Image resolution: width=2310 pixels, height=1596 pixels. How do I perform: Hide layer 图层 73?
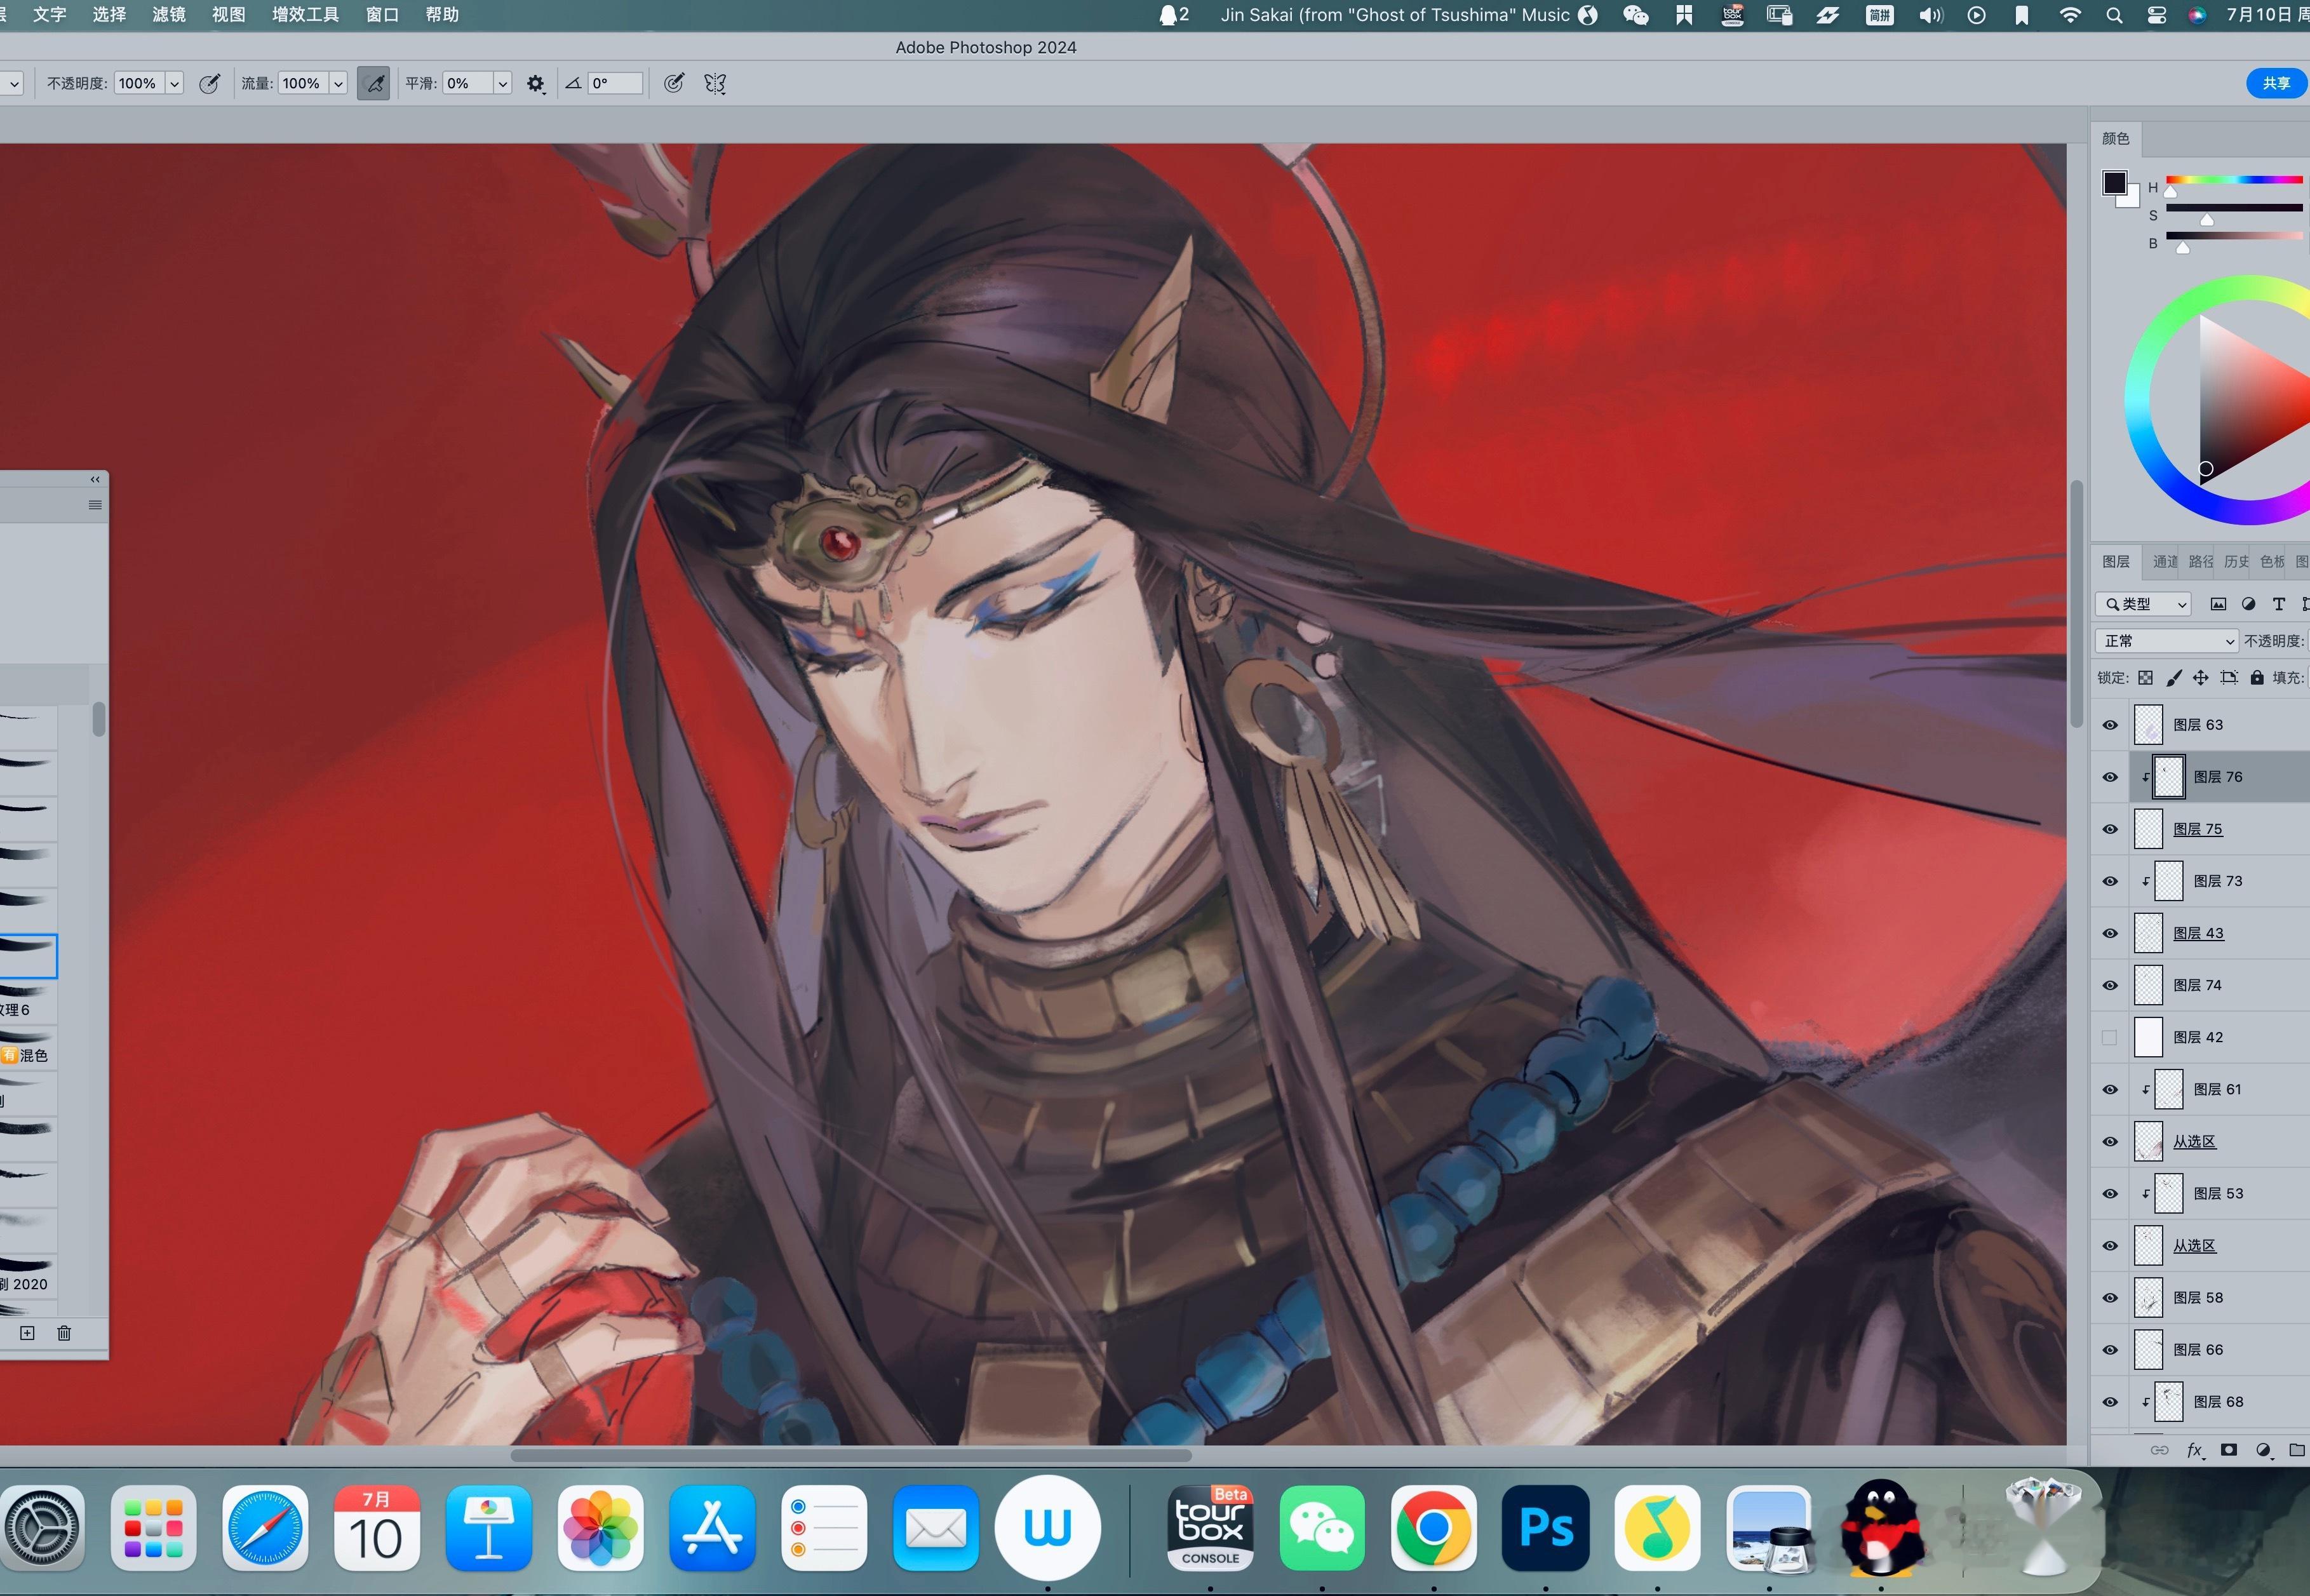[2110, 881]
